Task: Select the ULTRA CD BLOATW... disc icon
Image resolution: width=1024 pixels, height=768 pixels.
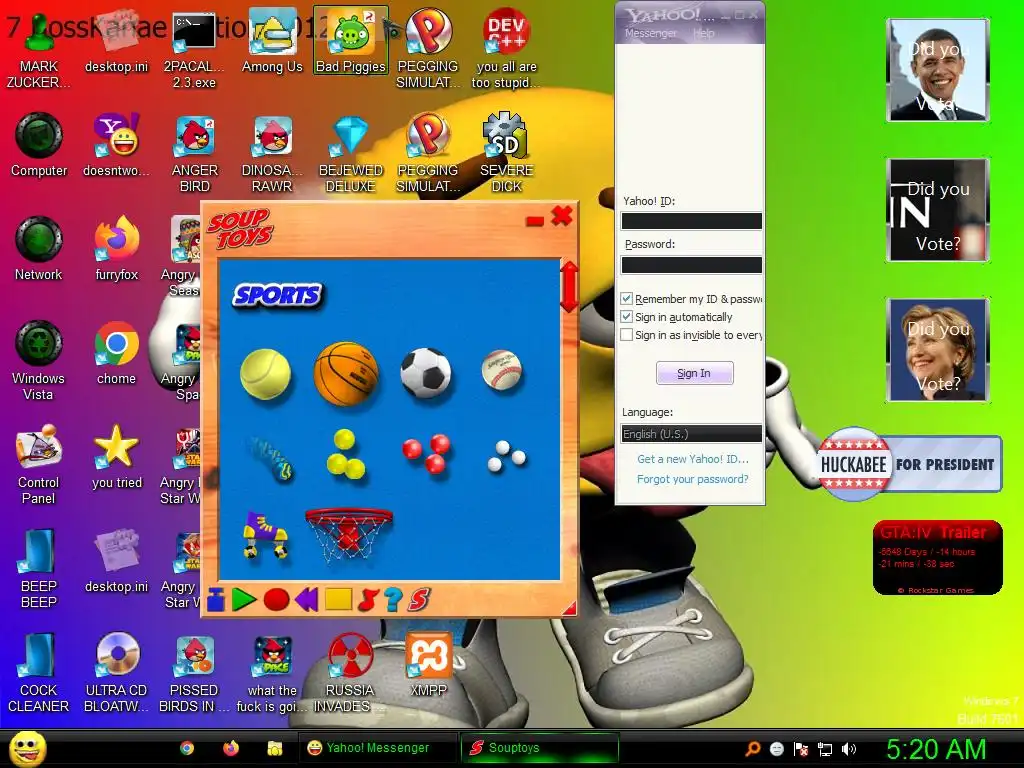Action: pyautogui.click(x=117, y=673)
